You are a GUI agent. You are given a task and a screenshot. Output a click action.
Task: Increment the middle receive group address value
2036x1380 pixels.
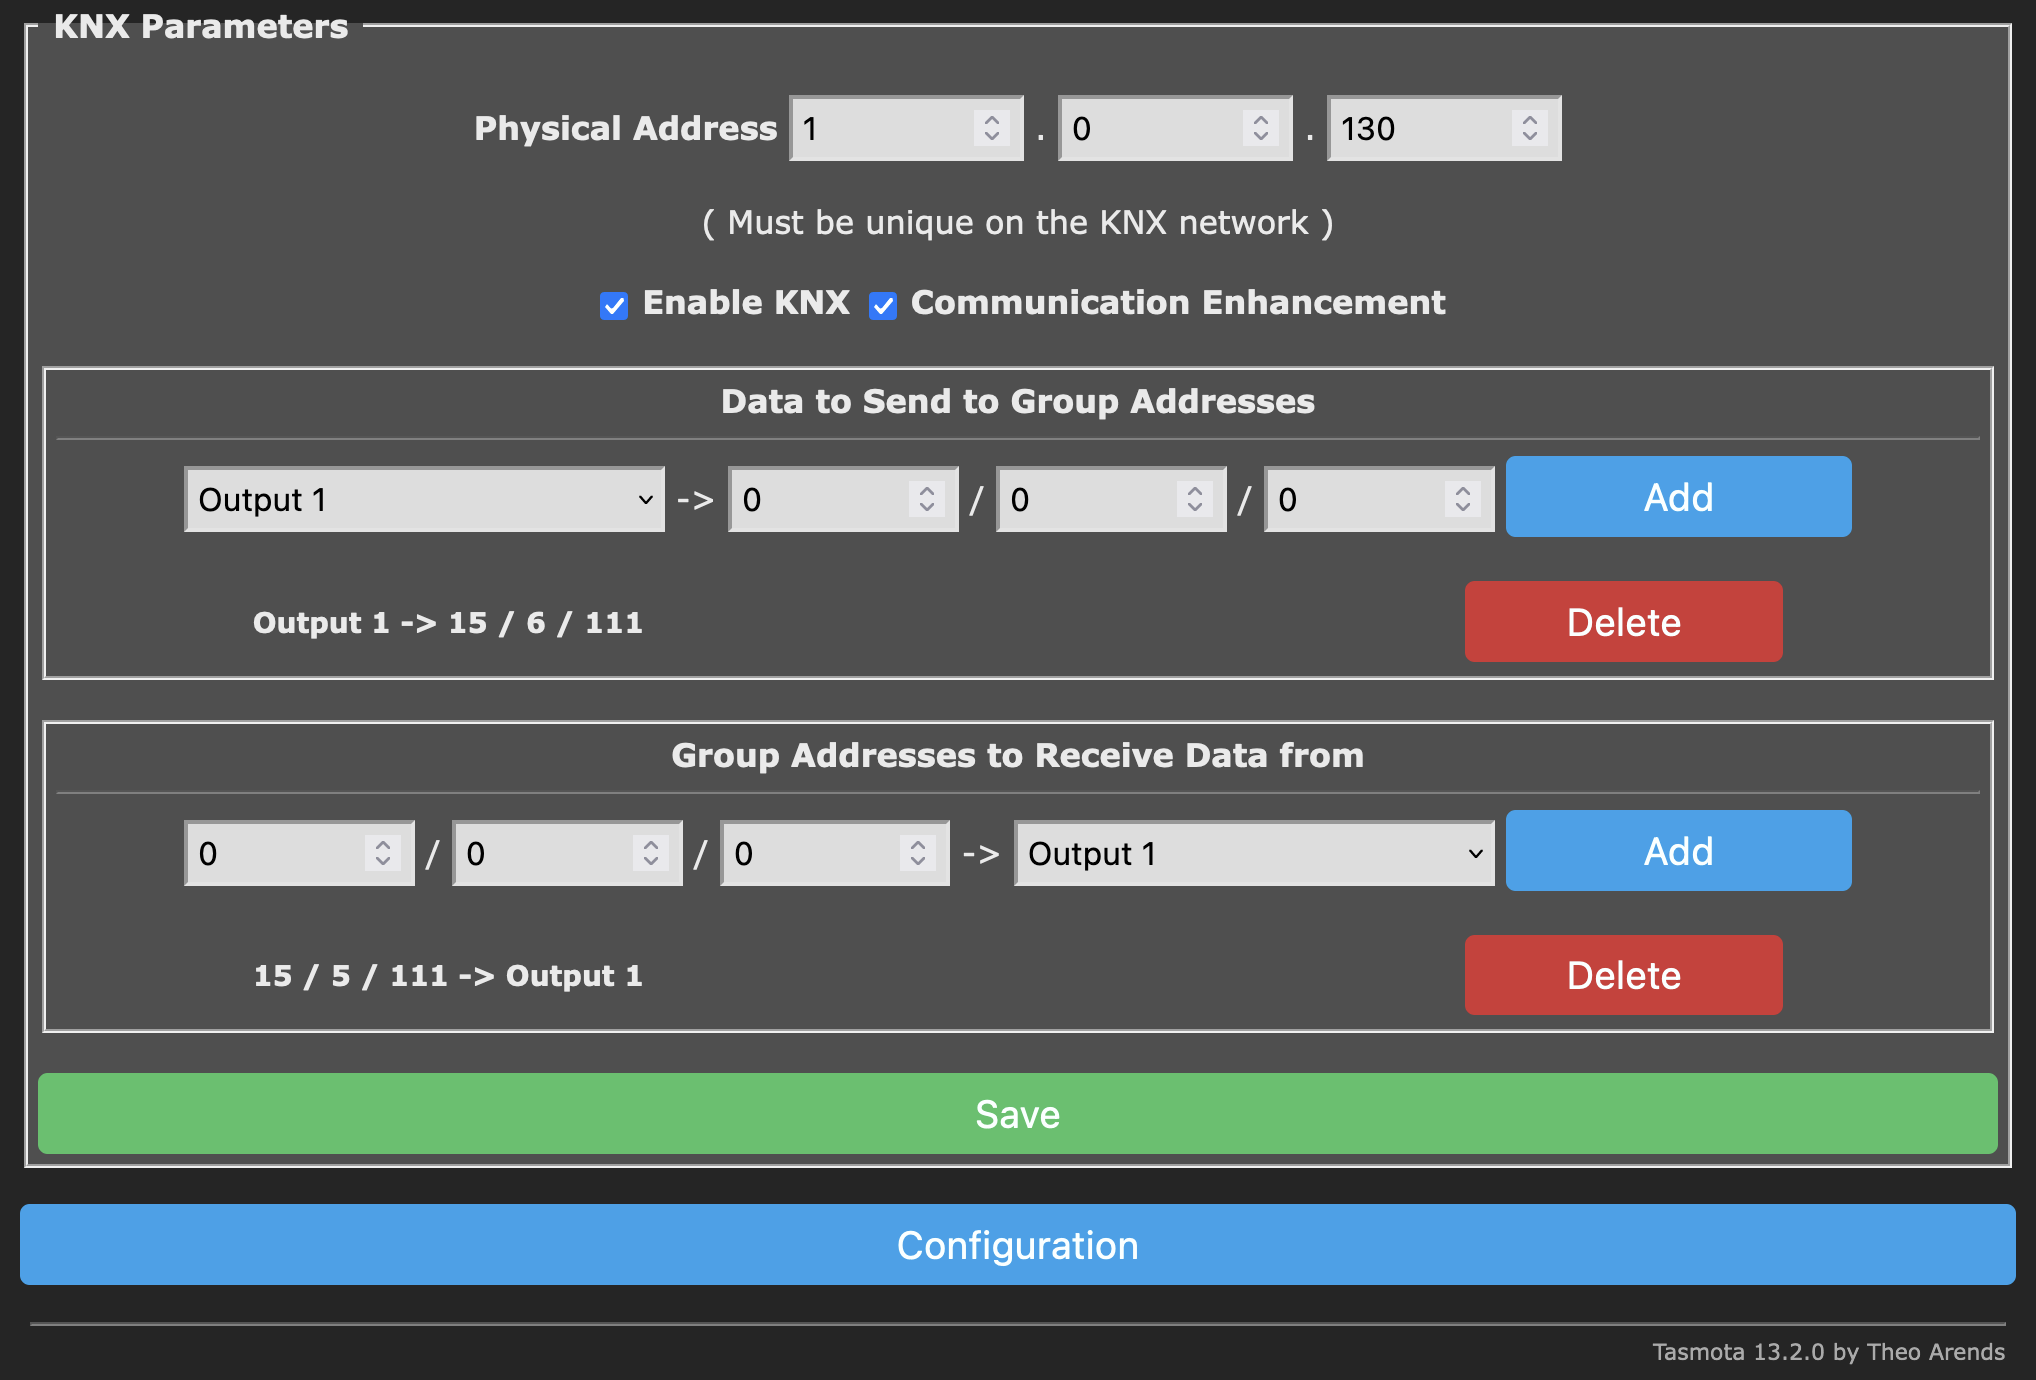click(x=650, y=844)
